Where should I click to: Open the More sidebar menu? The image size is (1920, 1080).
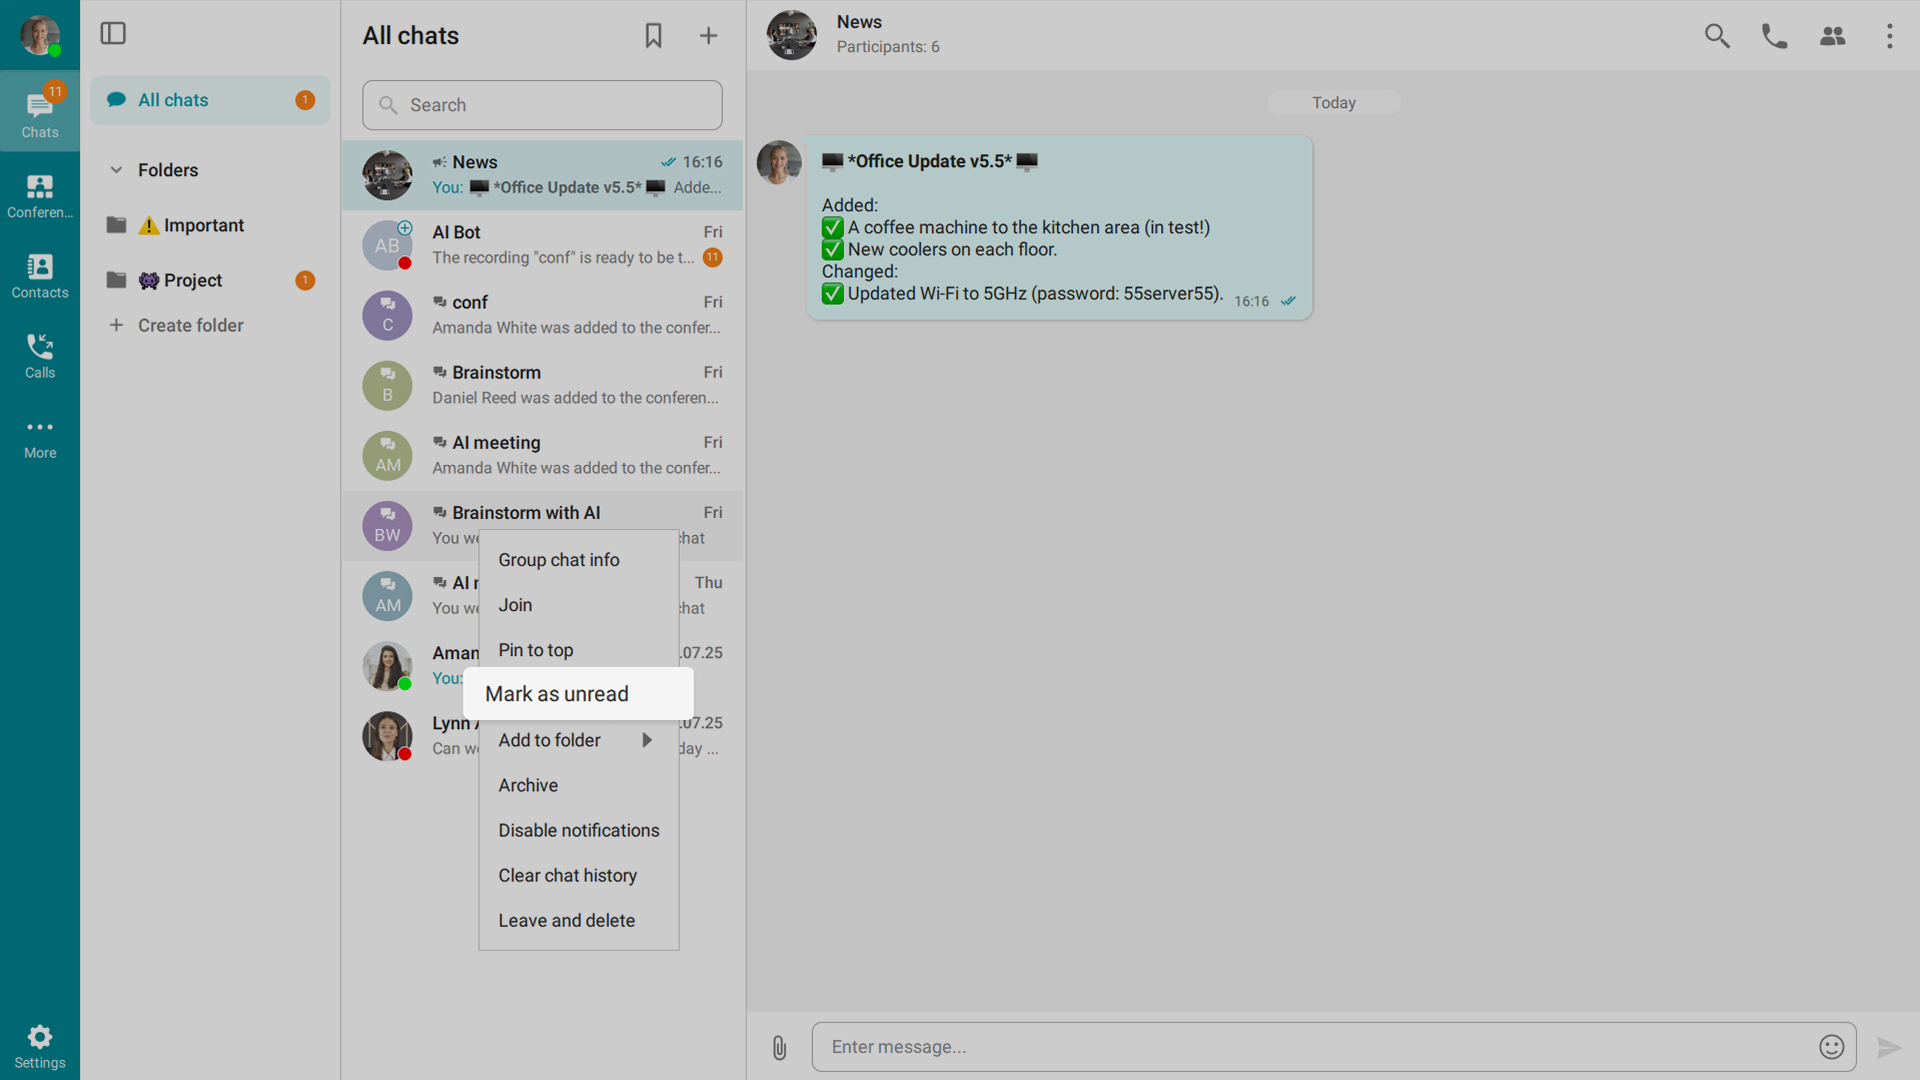(x=40, y=438)
